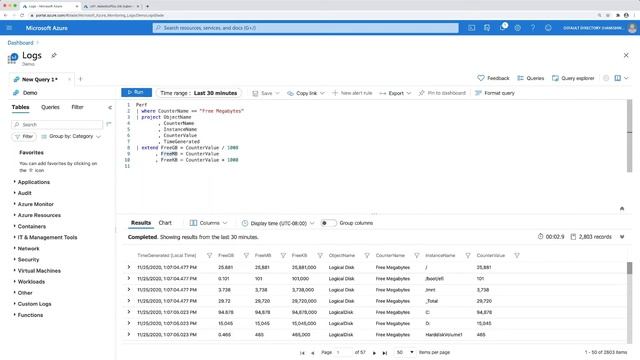Image resolution: width=640 pixels, height=360 pixels.
Task: Click the Feedback button
Action: click(x=493, y=78)
